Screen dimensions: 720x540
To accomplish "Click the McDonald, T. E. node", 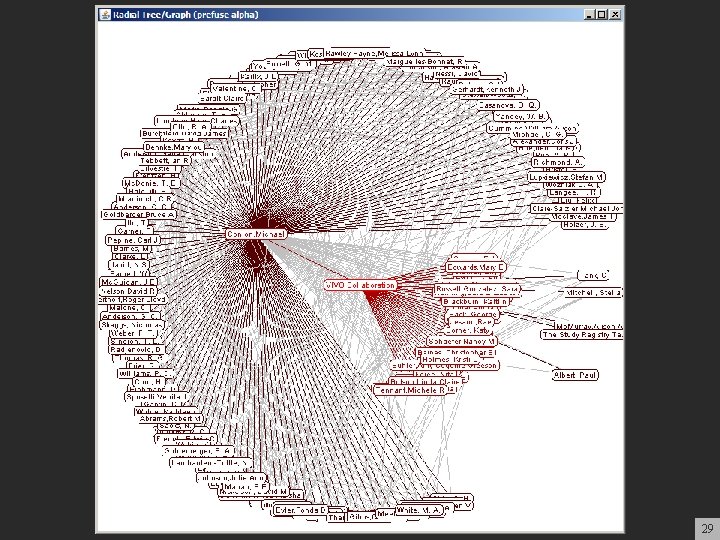I will point(151,183).
